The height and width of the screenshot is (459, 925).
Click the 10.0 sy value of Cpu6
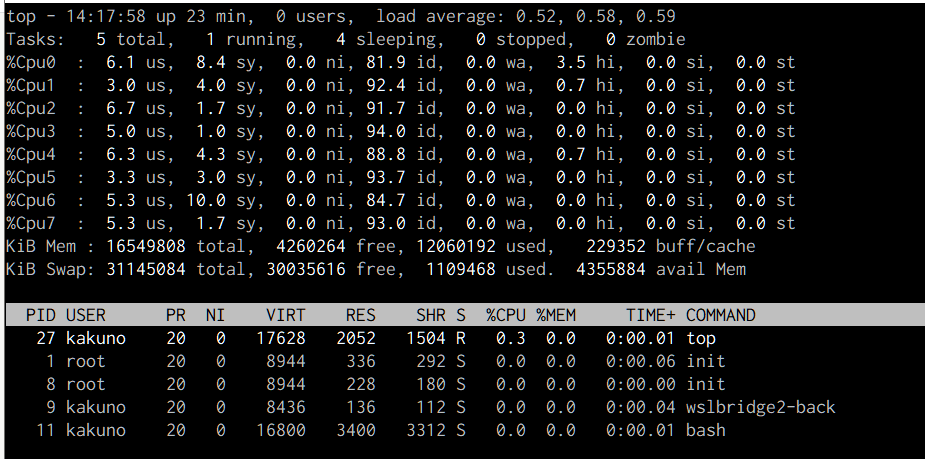click(206, 200)
